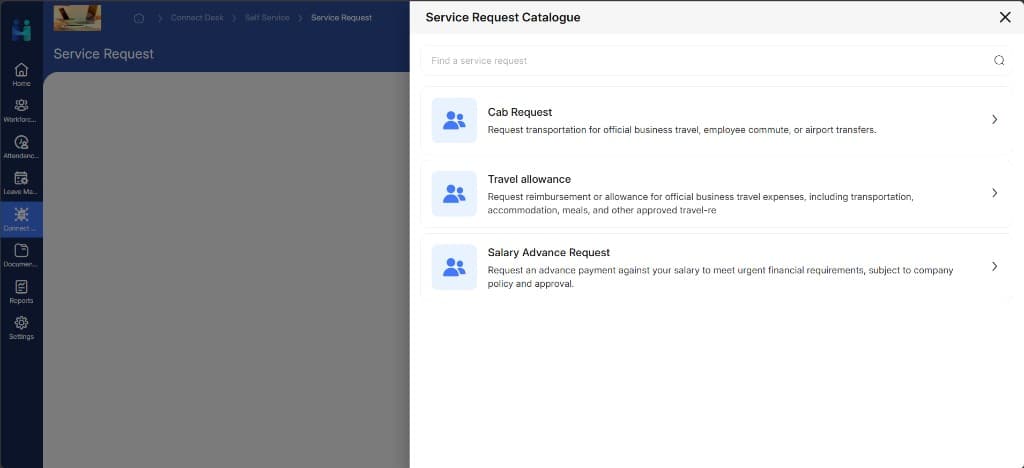
Task: Click the Travel allowance description text
Action: [701, 204]
